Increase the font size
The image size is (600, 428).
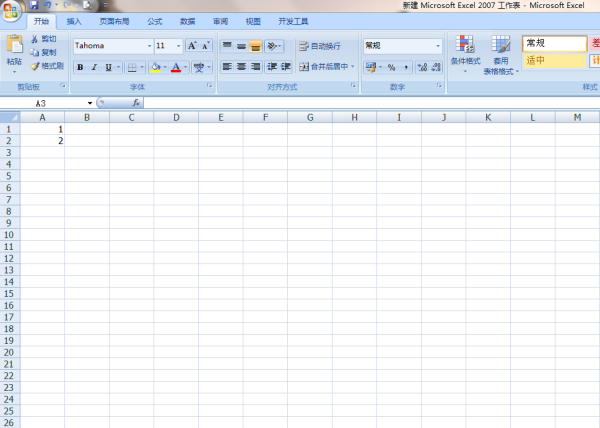[x=192, y=46]
